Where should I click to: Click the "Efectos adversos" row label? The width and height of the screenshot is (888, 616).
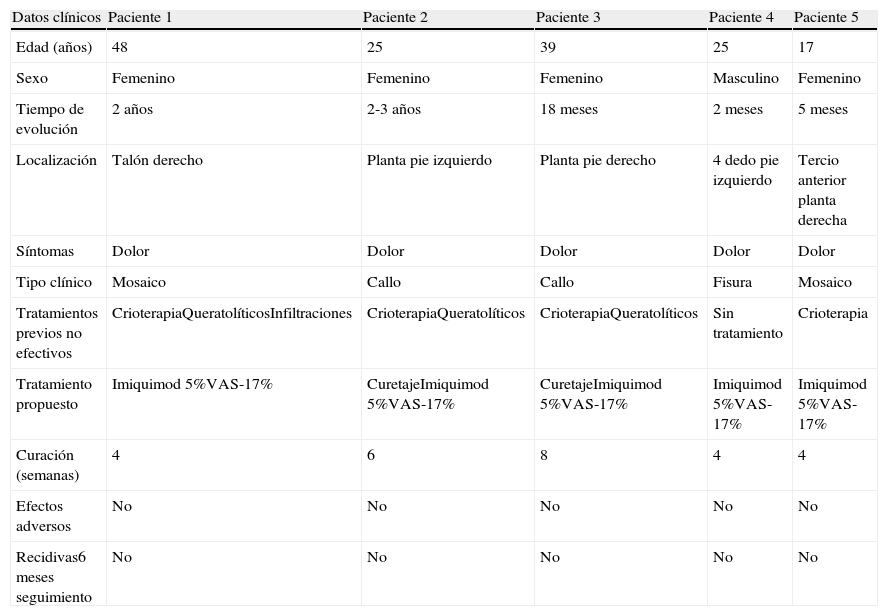pos(43,516)
